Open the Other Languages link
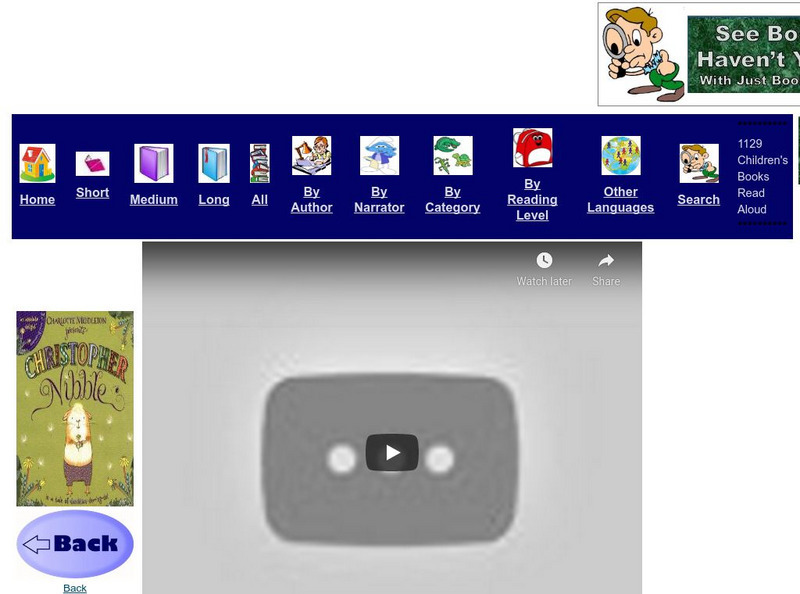The image size is (800, 594). point(620,200)
